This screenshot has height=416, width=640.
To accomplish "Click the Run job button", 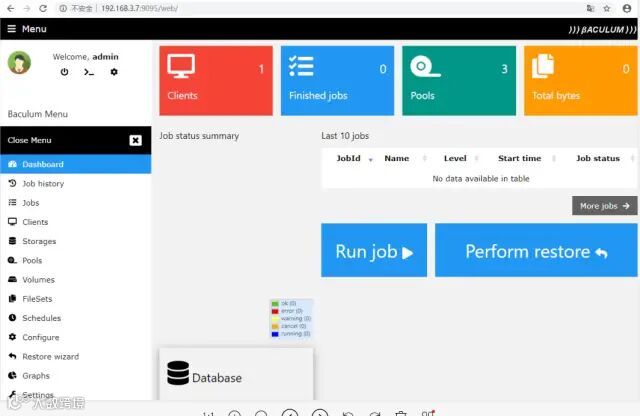I will (374, 250).
